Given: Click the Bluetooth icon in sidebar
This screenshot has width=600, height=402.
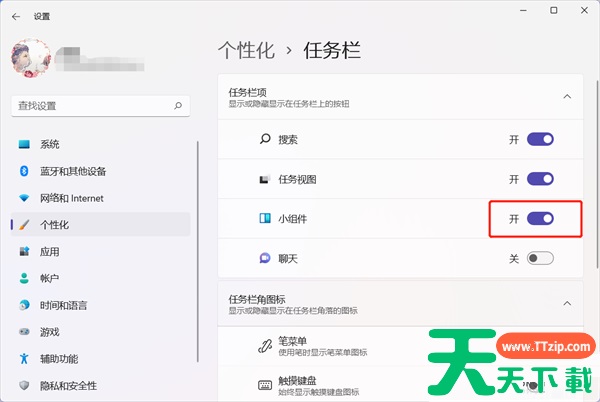Looking at the screenshot, I should (24, 171).
